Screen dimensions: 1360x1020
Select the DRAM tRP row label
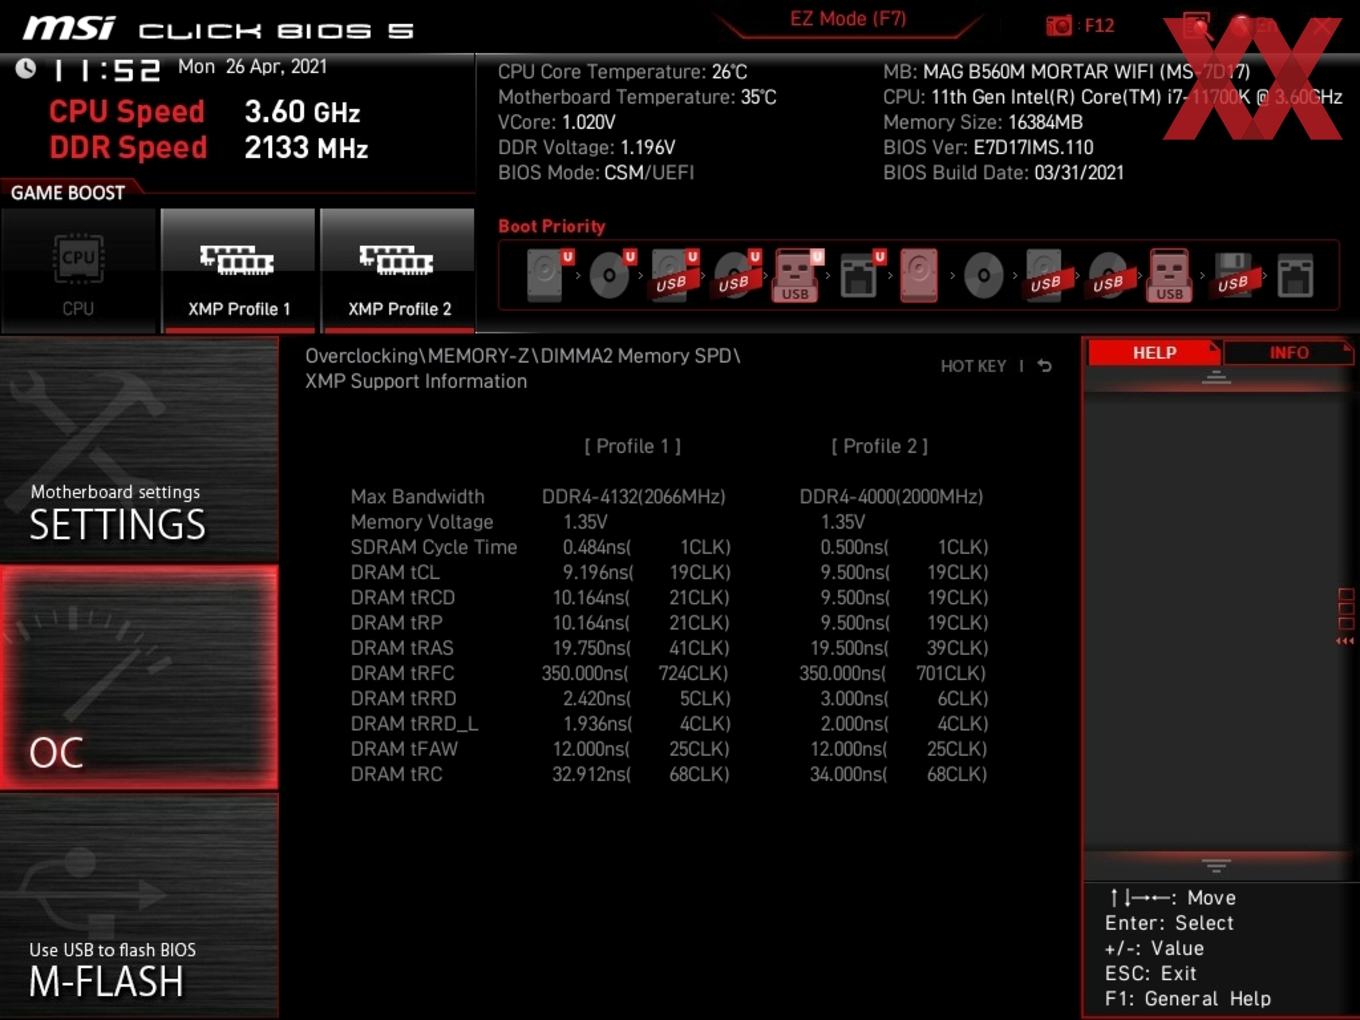[x=396, y=623]
